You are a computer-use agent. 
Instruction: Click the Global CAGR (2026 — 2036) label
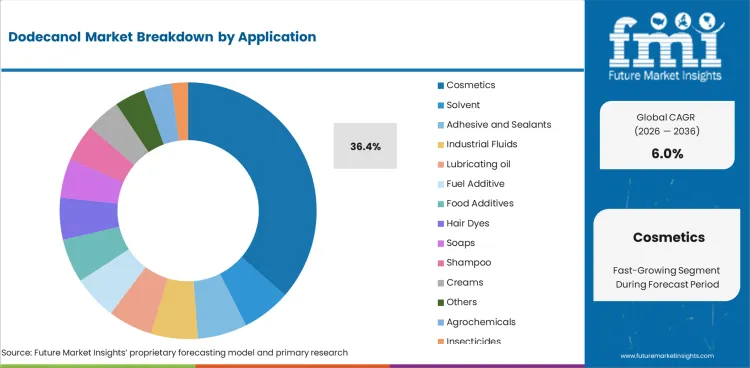point(667,124)
